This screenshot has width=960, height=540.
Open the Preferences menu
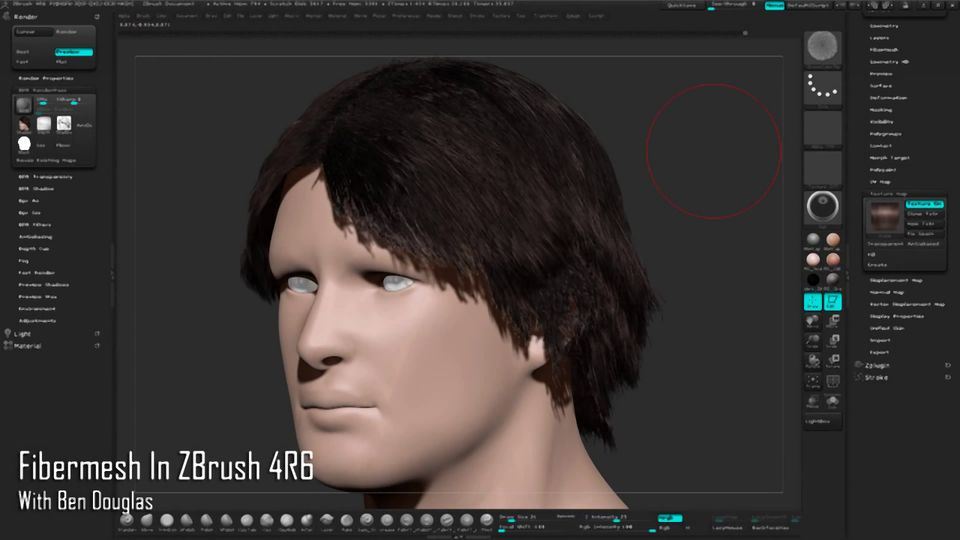(406, 16)
